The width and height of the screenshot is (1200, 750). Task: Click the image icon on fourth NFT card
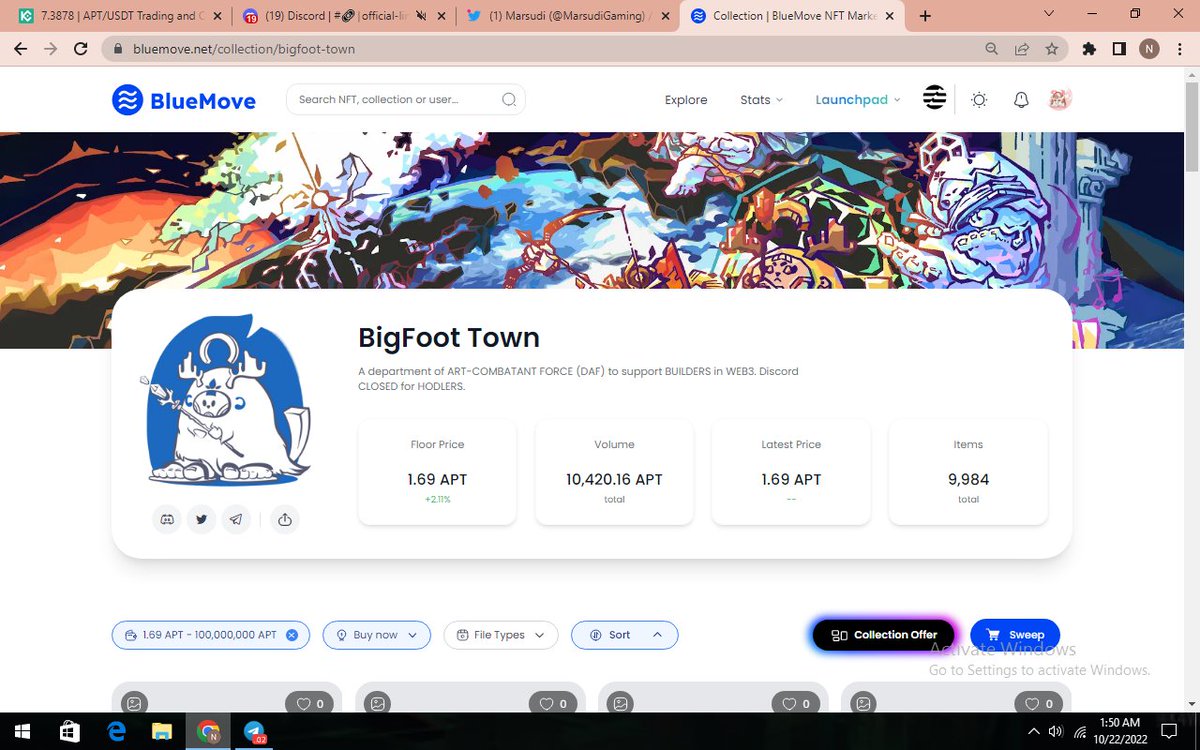point(864,704)
